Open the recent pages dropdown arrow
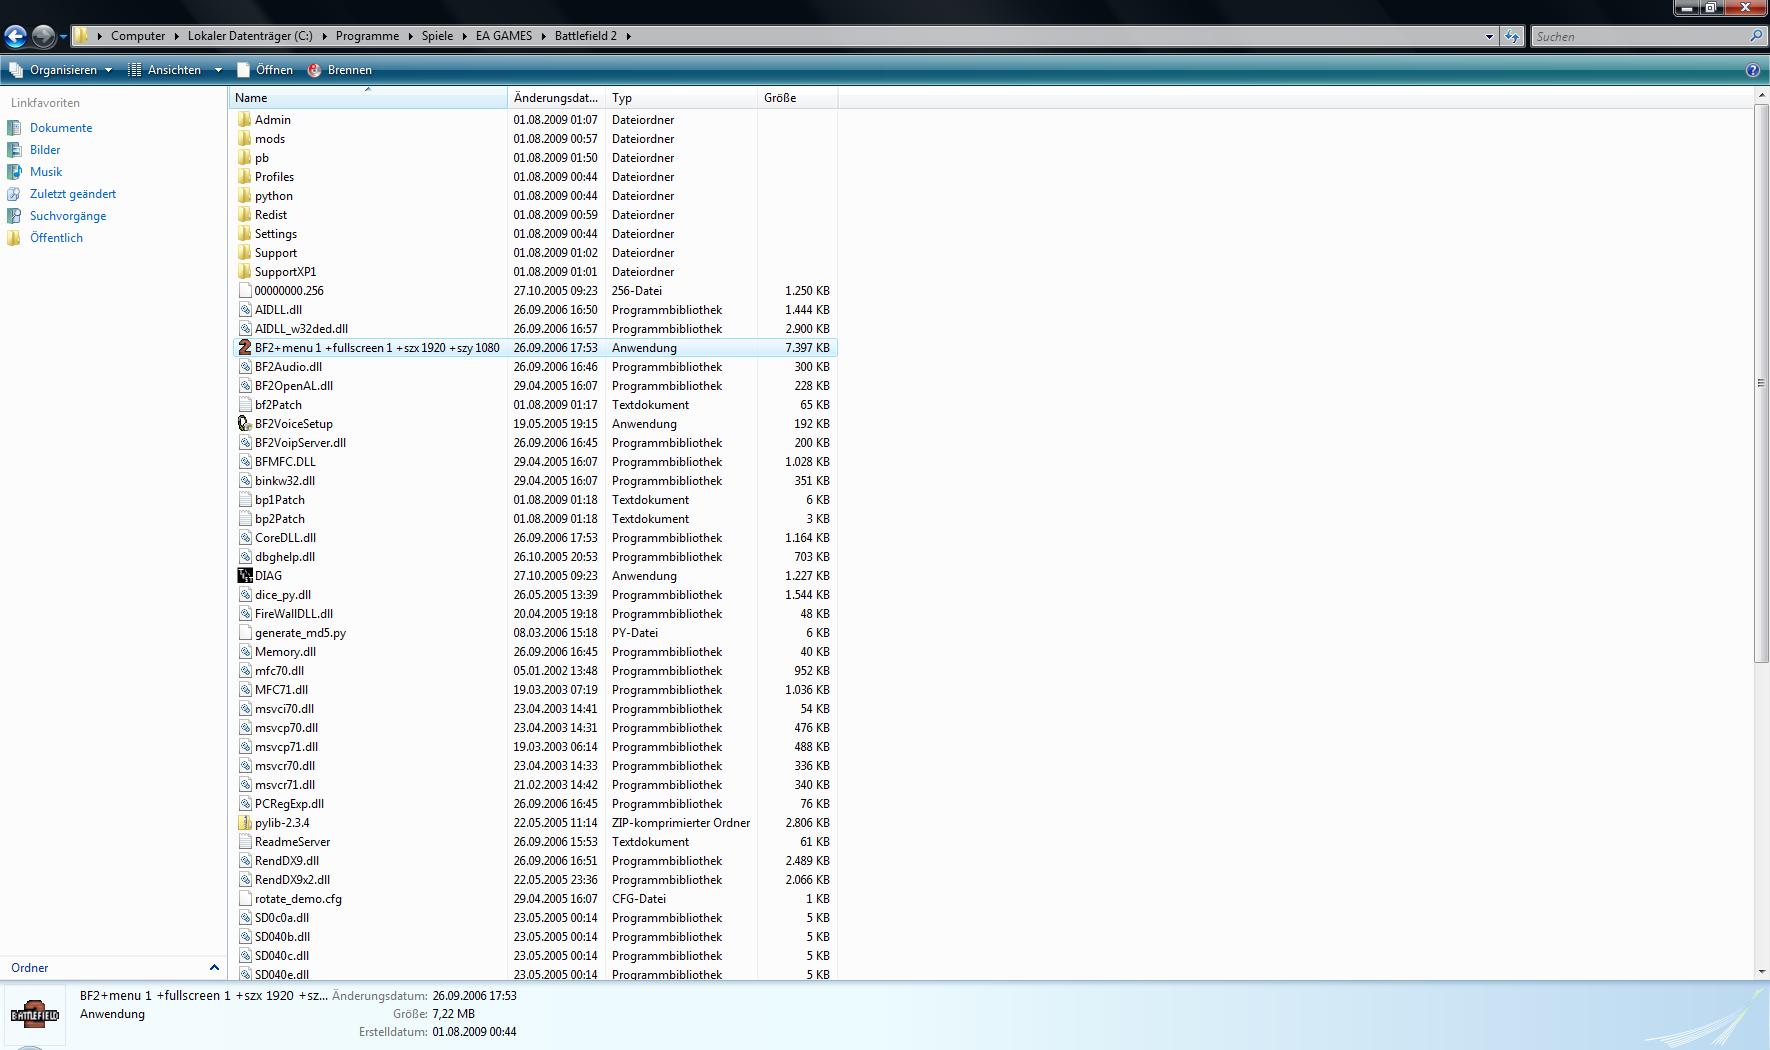 (x=63, y=37)
